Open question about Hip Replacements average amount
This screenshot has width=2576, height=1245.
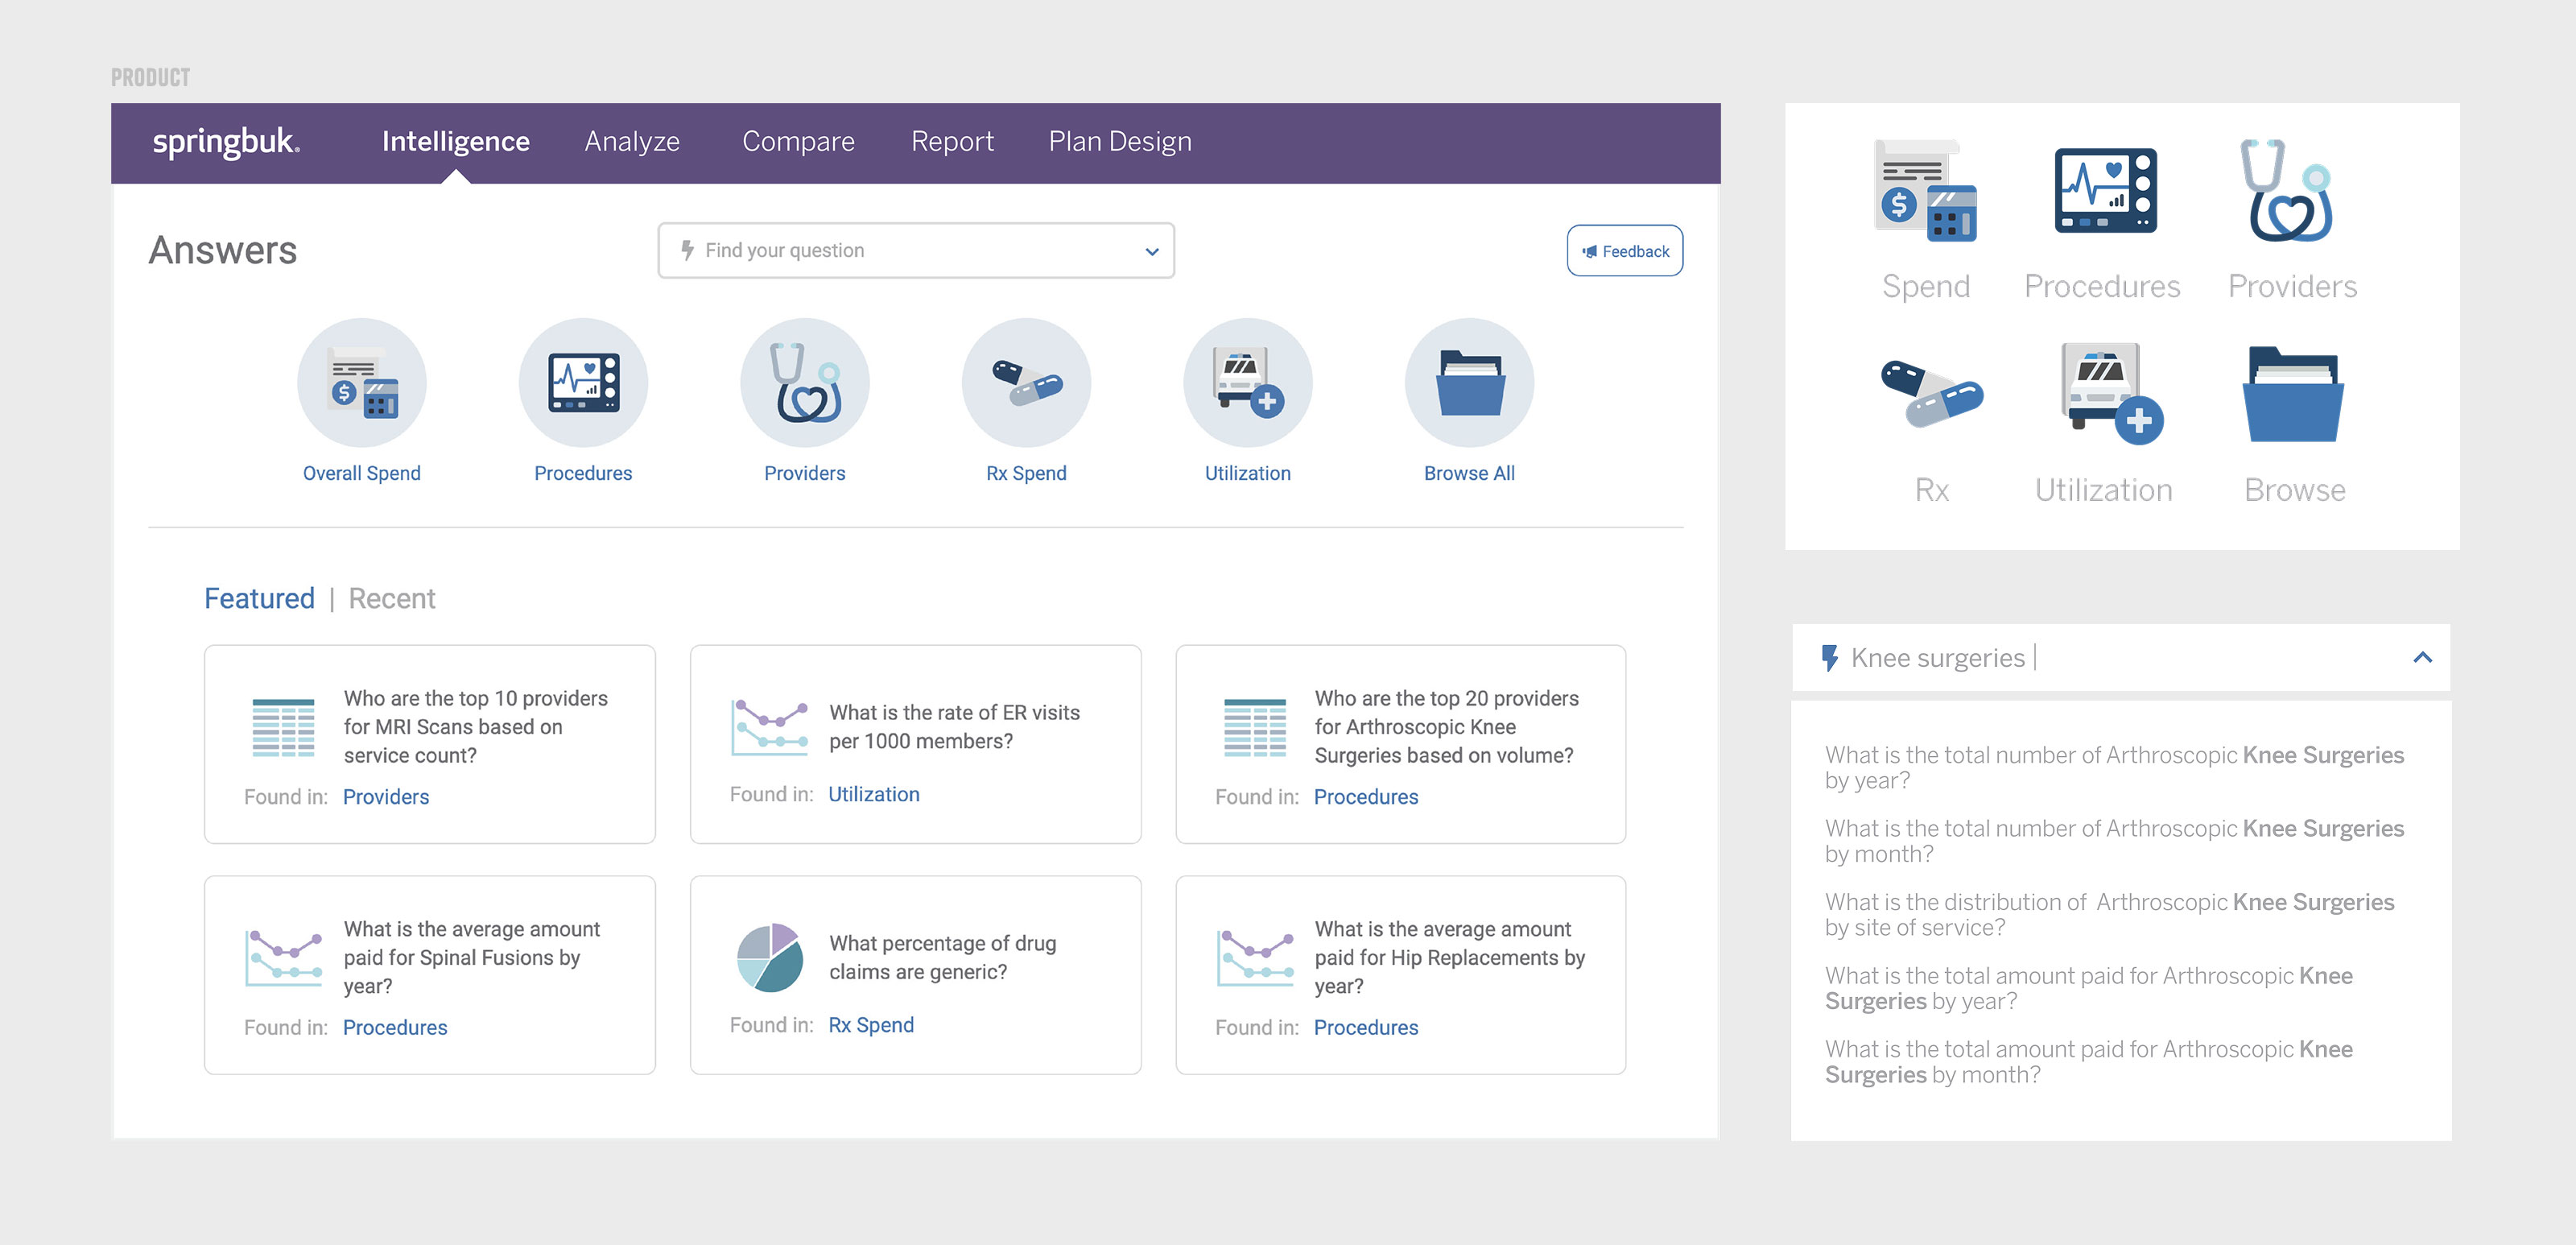(1450, 958)
